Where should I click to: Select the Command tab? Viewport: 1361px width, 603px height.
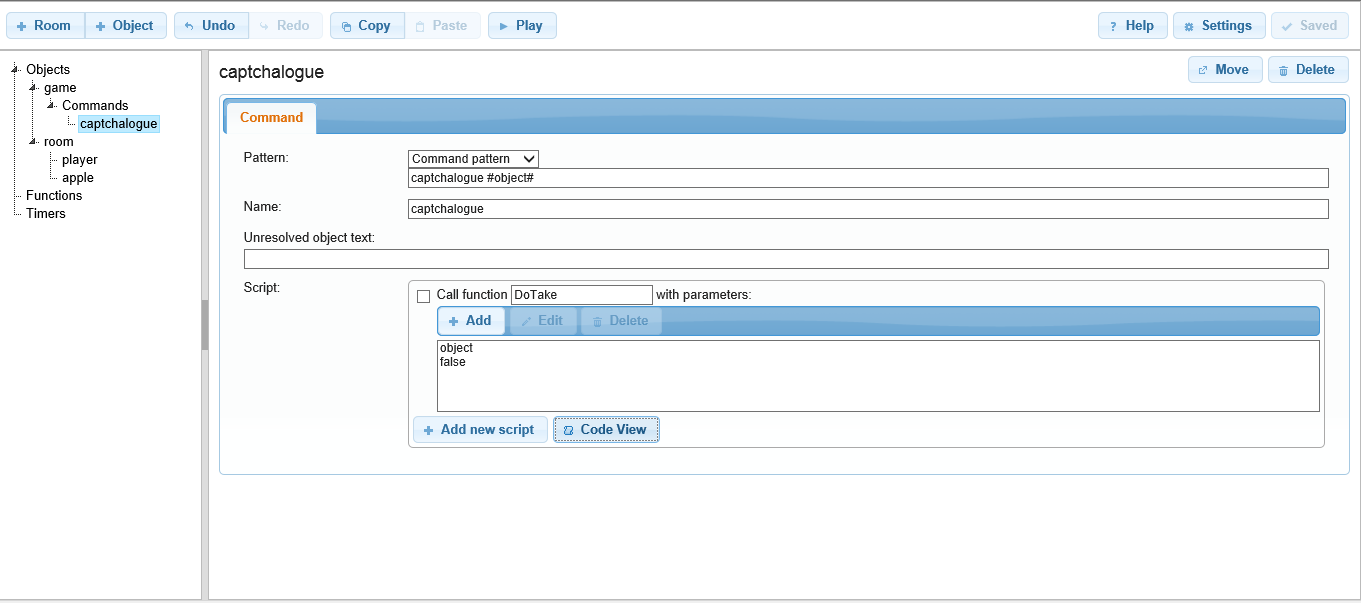point(271,118)
